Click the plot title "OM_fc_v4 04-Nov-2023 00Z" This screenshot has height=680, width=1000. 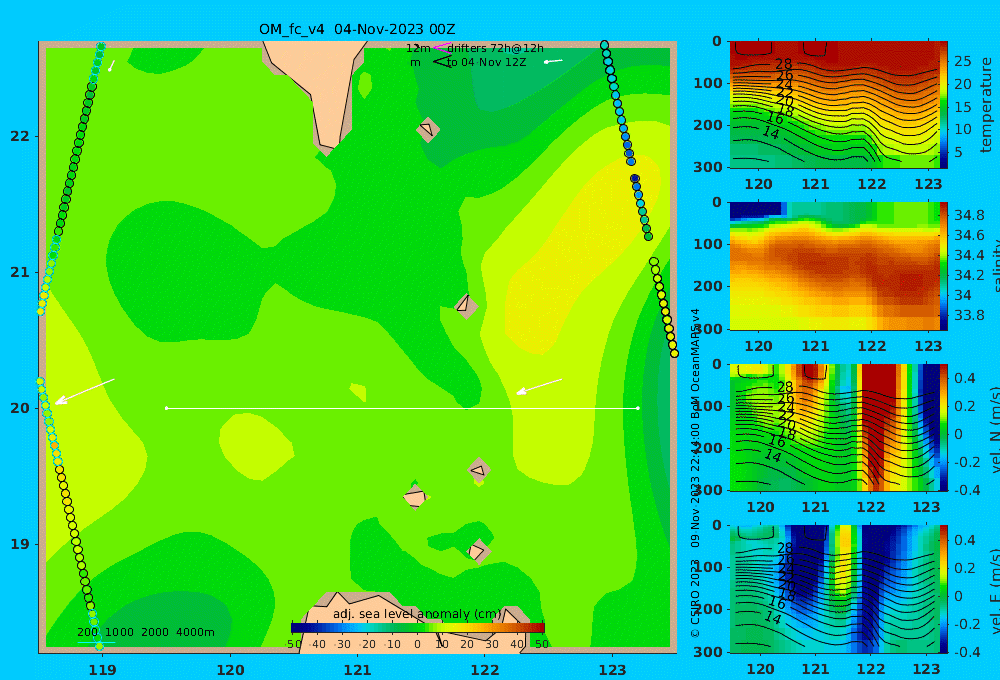357,29
